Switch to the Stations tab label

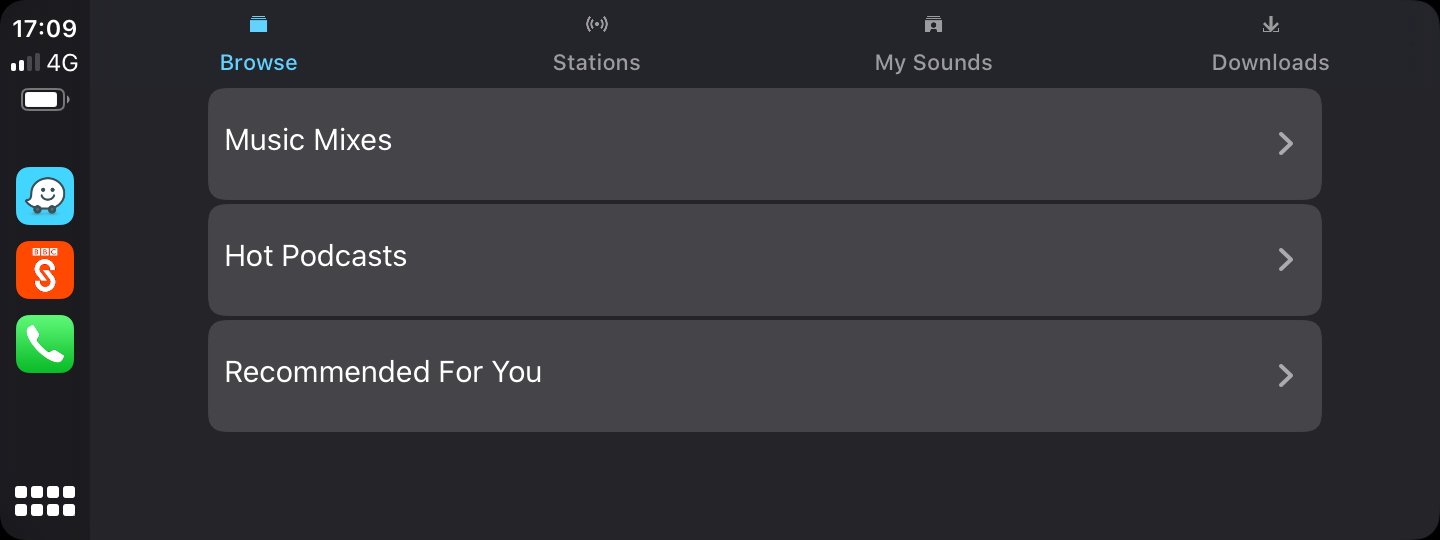click(597, 63)
